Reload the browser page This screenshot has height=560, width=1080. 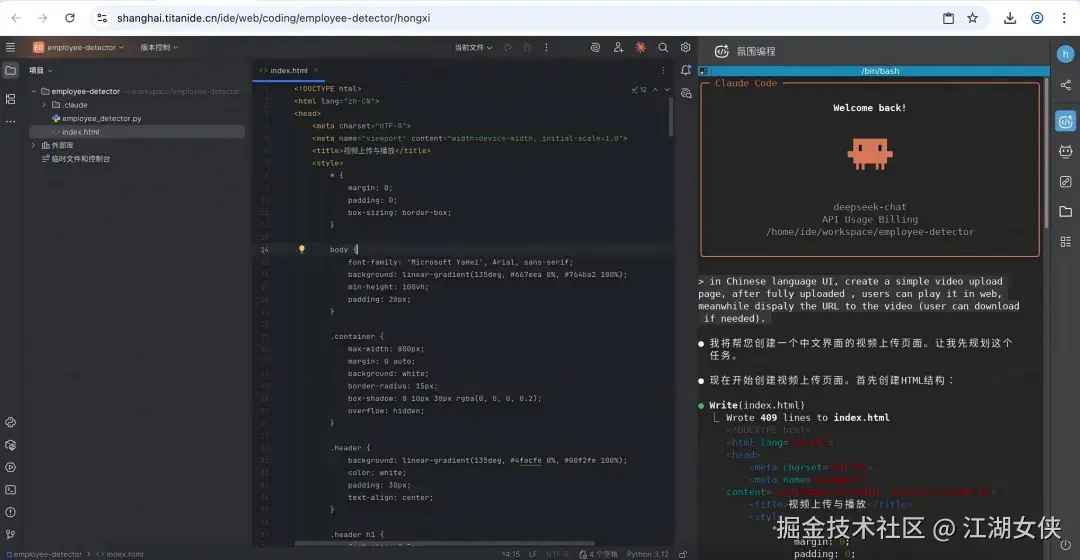click(70, 18)
